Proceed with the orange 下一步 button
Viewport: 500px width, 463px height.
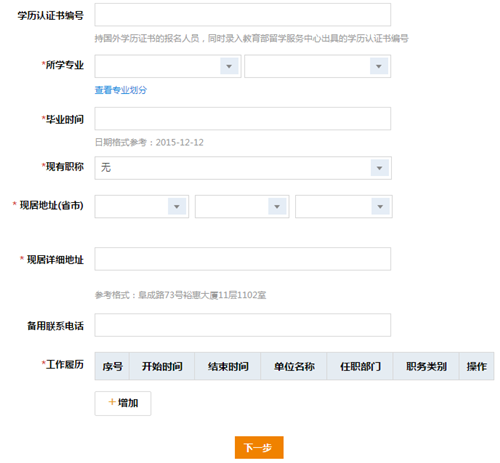click(x=259, y=447)
